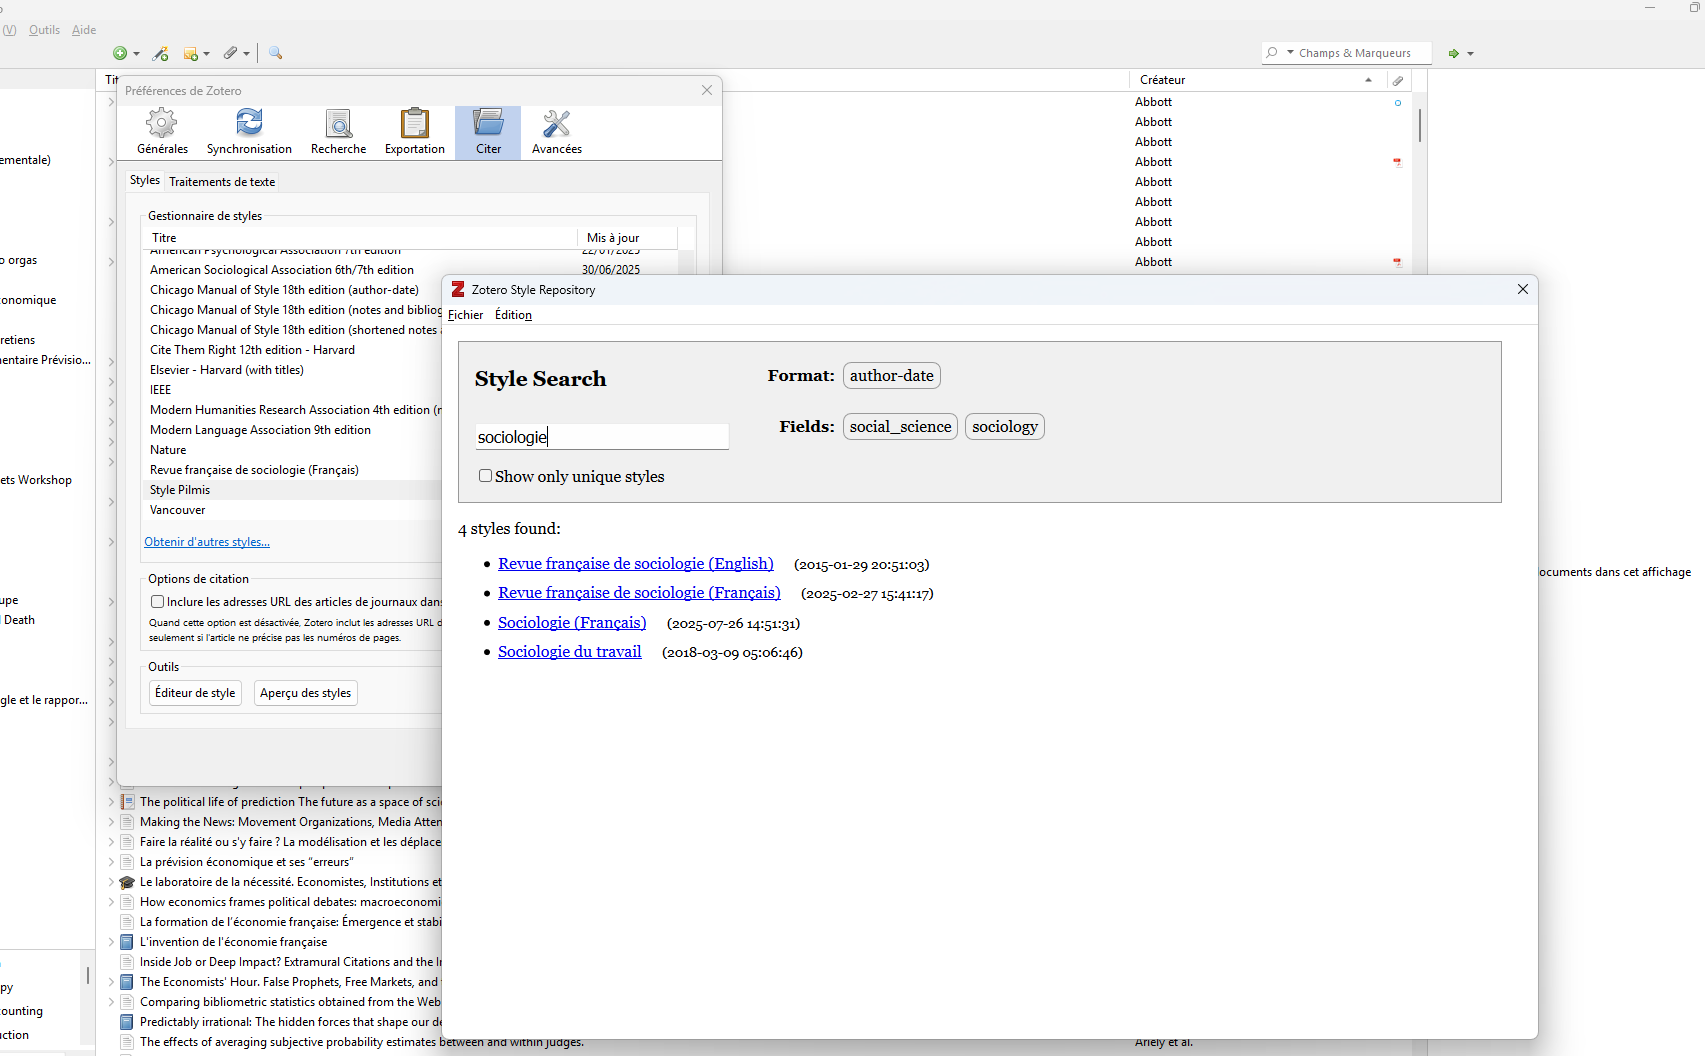The width and height of the screenshot is (1705, 1056).
Task: Expand 'How economics frames political debates' item
Action: click(111, 902)
